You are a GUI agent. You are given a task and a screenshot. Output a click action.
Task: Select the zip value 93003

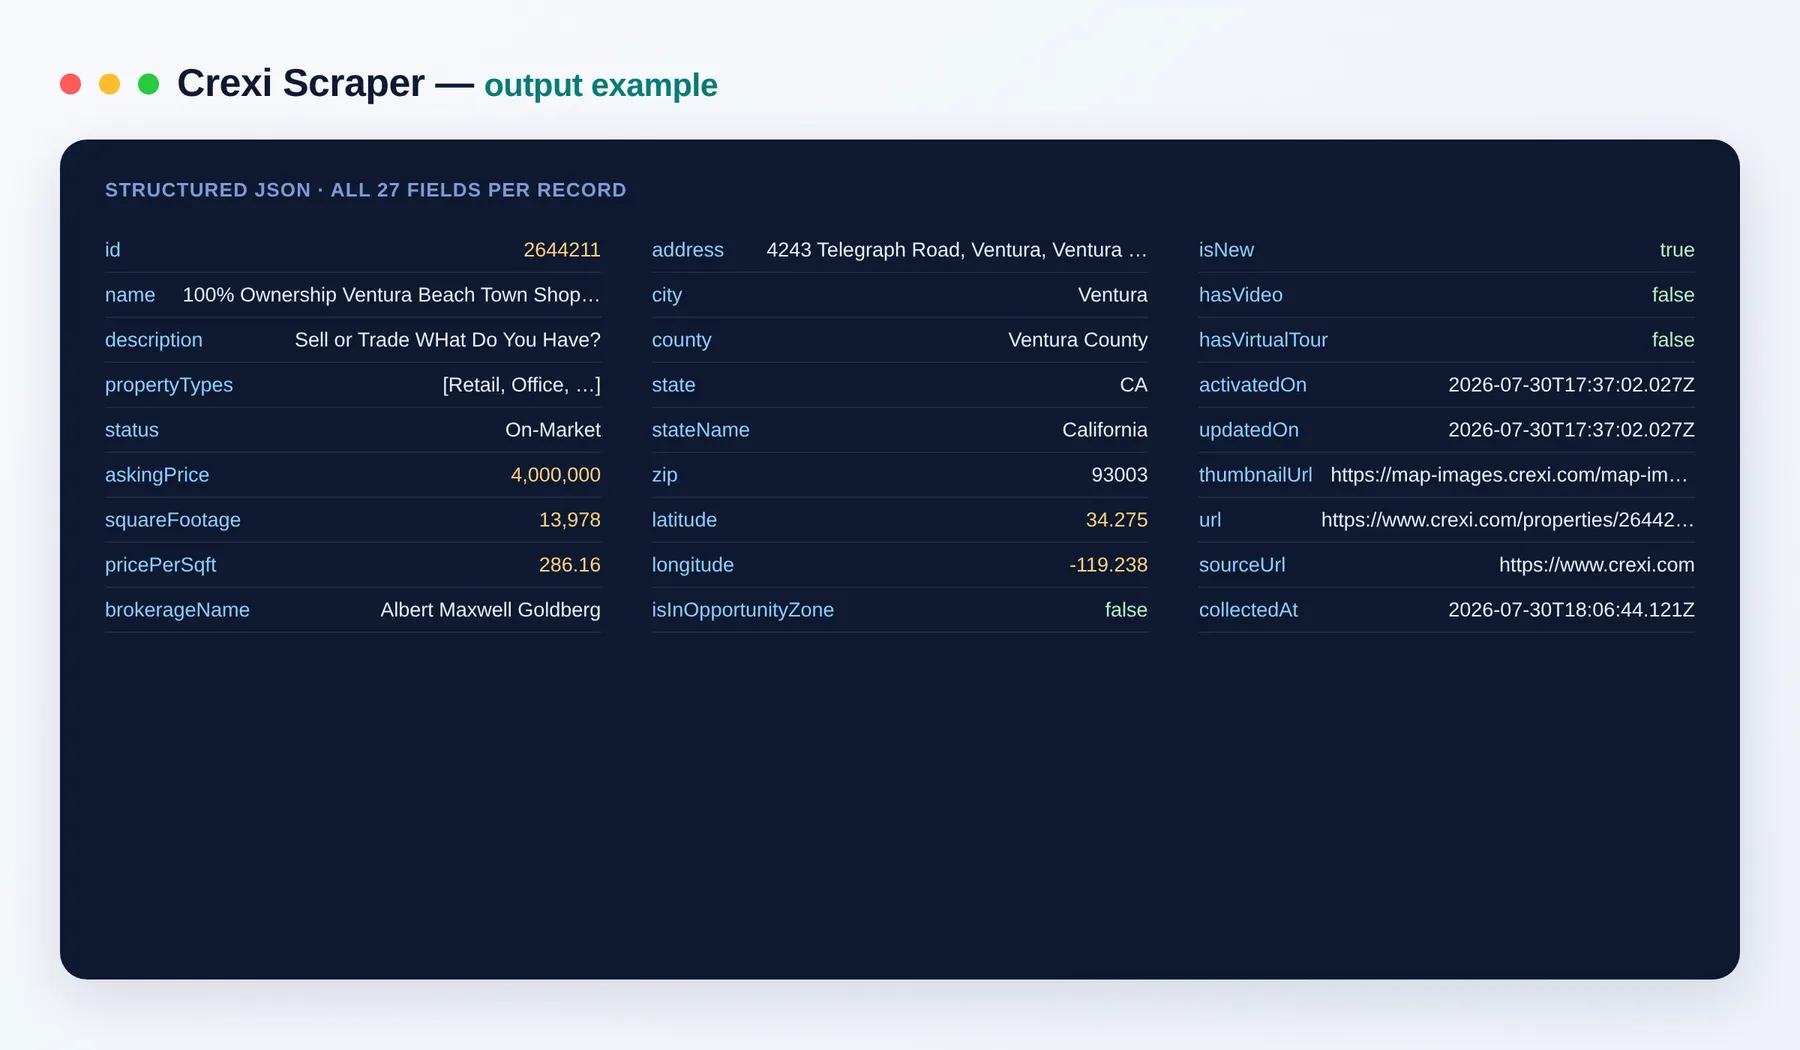point(1119,475)
